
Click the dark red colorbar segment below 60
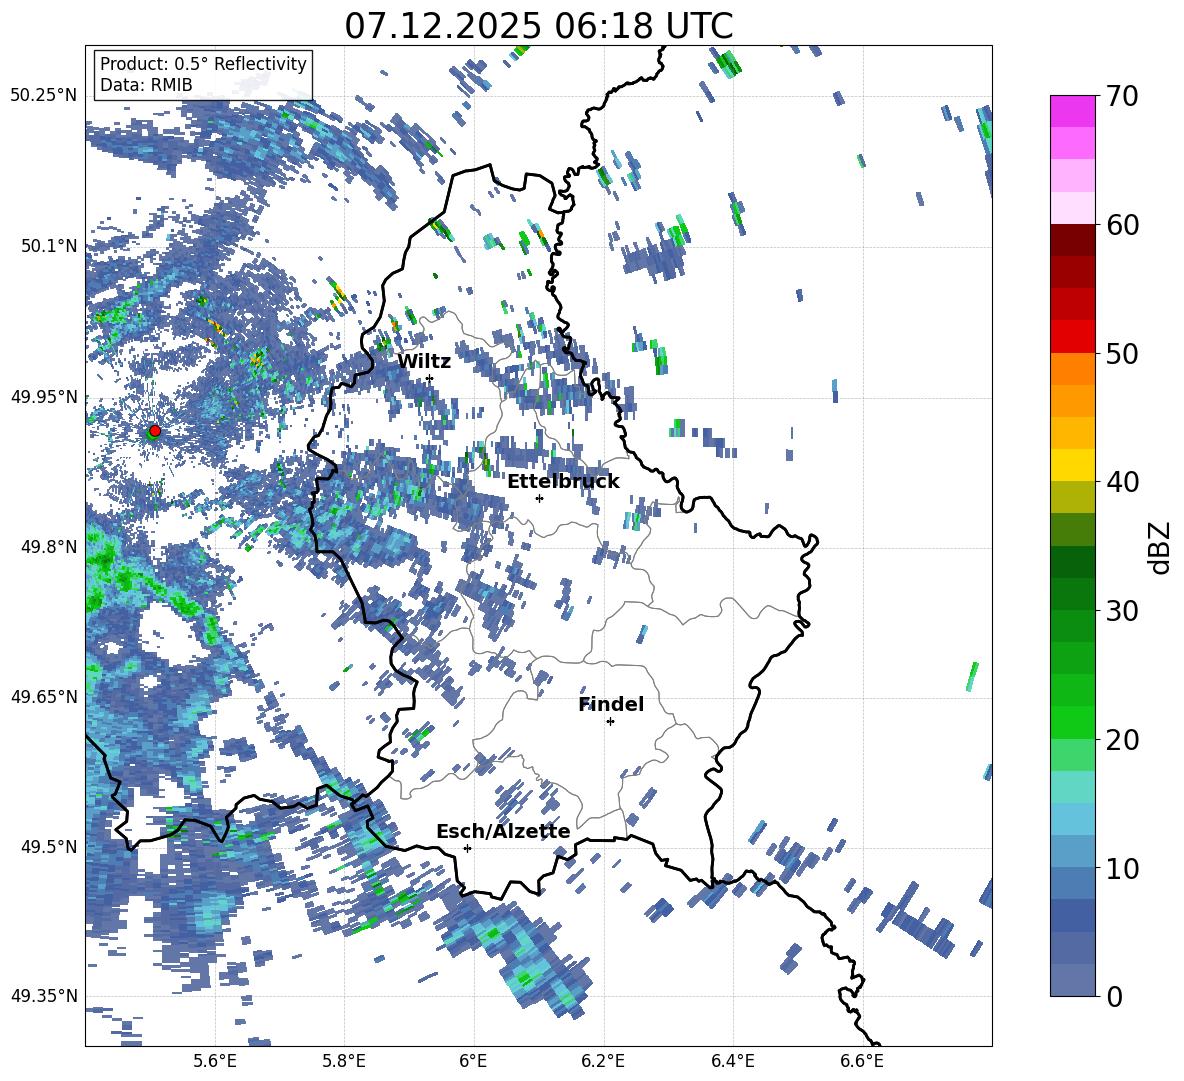(x=1072, y=240)
